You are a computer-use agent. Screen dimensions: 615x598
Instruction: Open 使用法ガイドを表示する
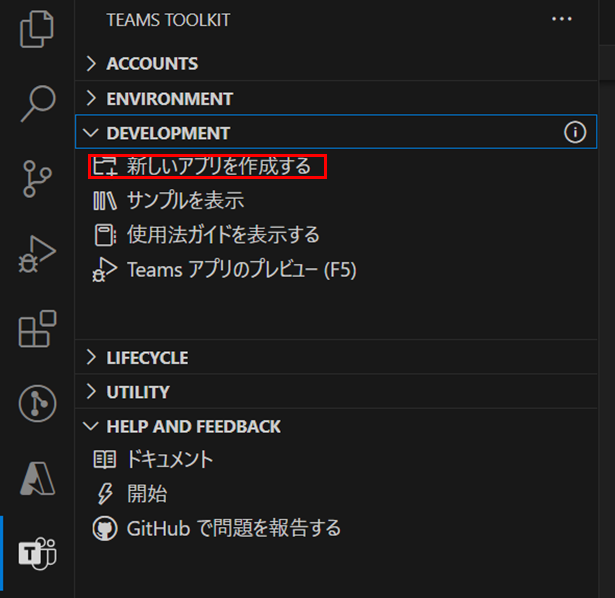pyautogui.click(x=223, y=235)
